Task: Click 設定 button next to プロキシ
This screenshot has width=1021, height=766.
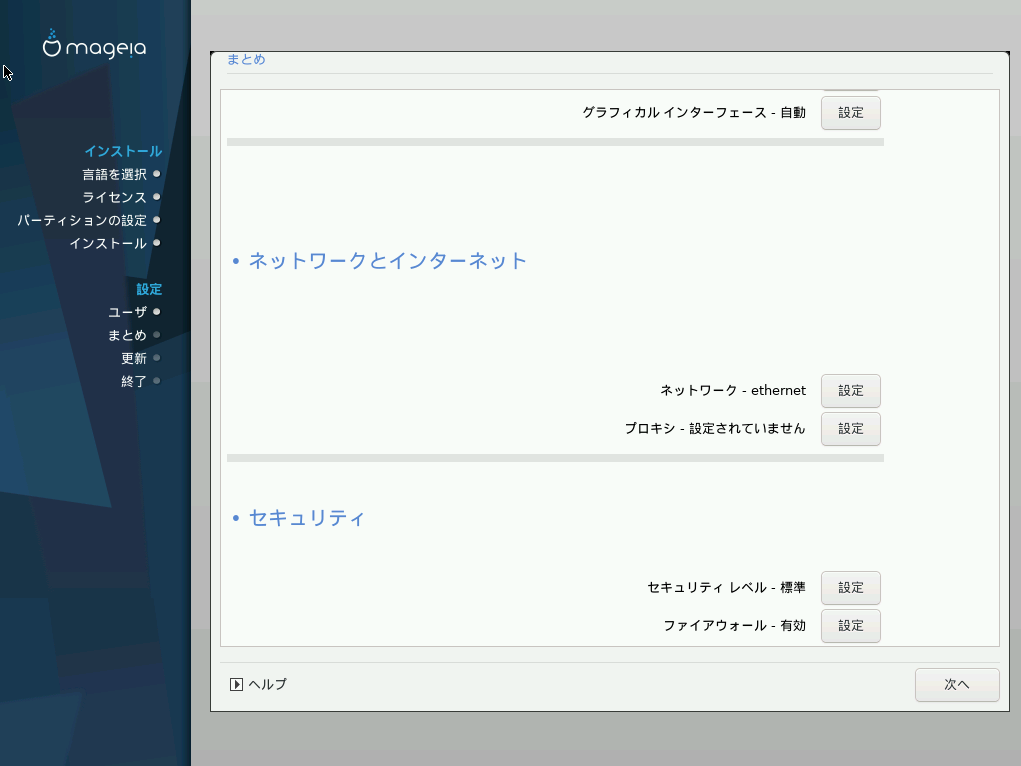Action: (x=850, y=429)
